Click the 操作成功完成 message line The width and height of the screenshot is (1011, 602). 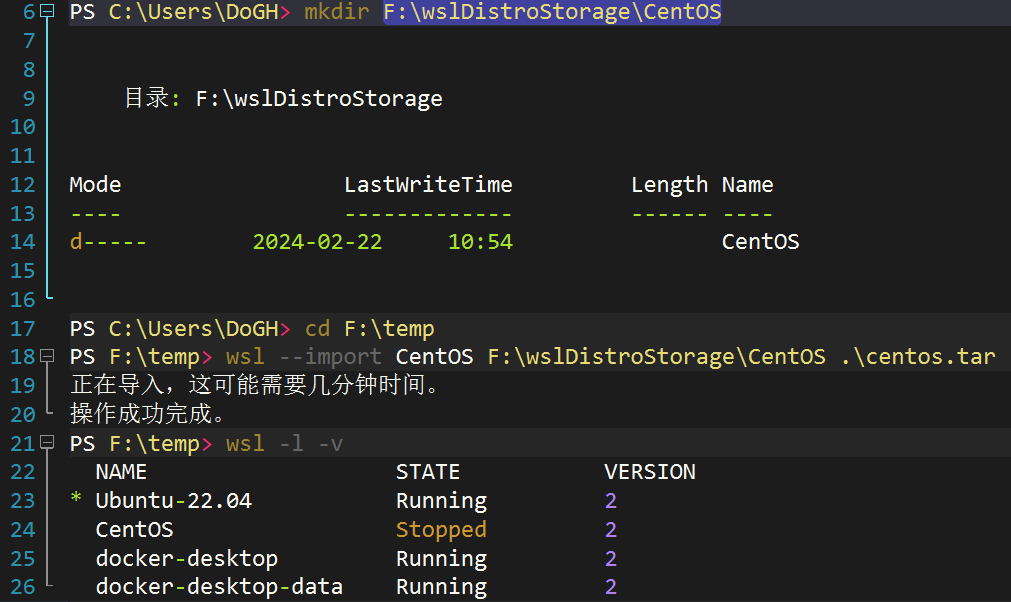(x=148, y=414)
